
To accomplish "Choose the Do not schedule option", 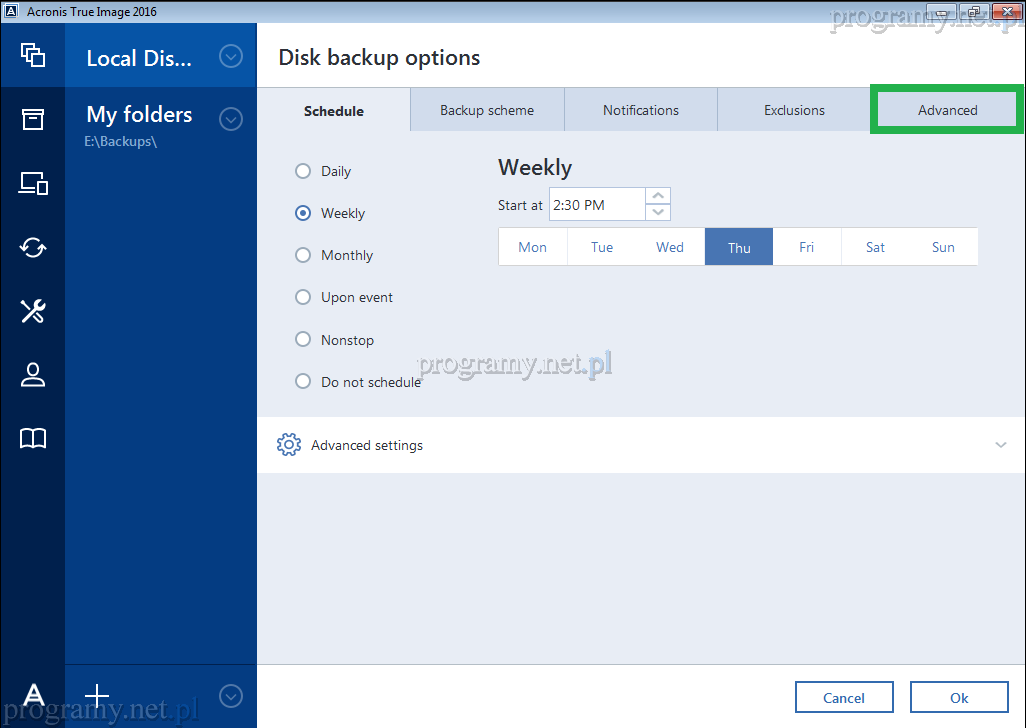I will pyautogui.click(x=303, y=381).
